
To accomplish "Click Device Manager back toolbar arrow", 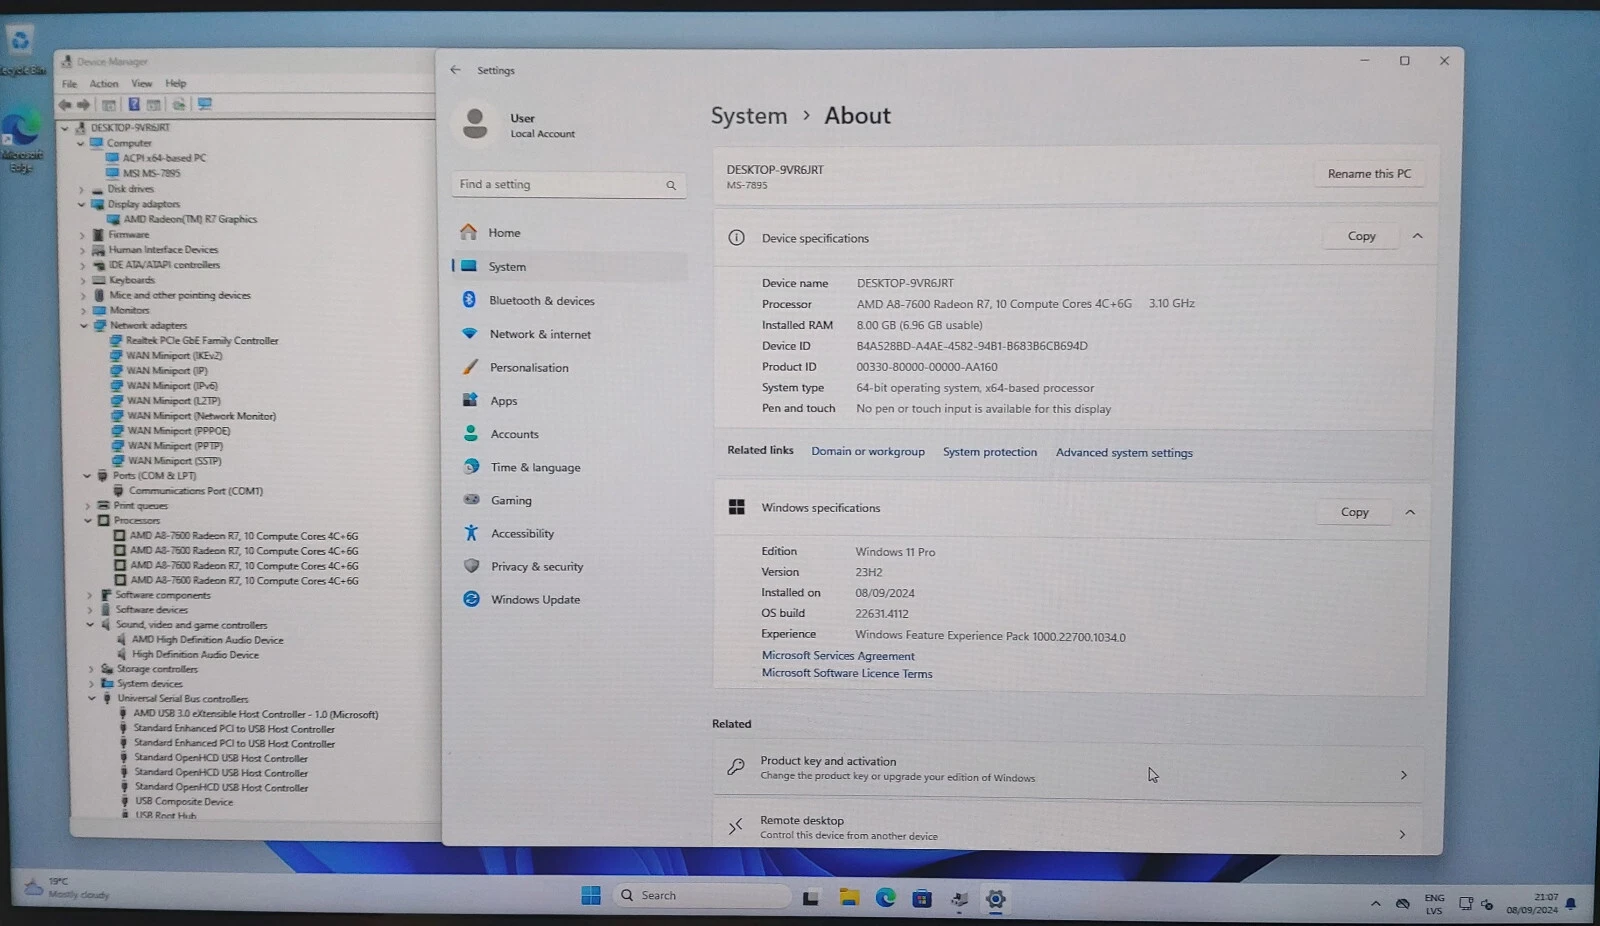I will (65, 104).
